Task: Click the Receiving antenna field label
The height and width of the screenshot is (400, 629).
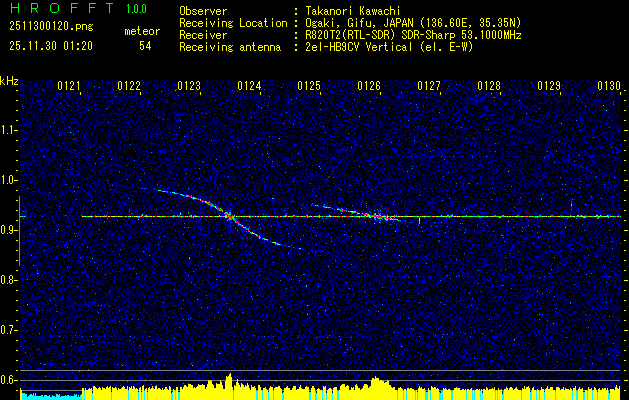Action: (230, 47)
